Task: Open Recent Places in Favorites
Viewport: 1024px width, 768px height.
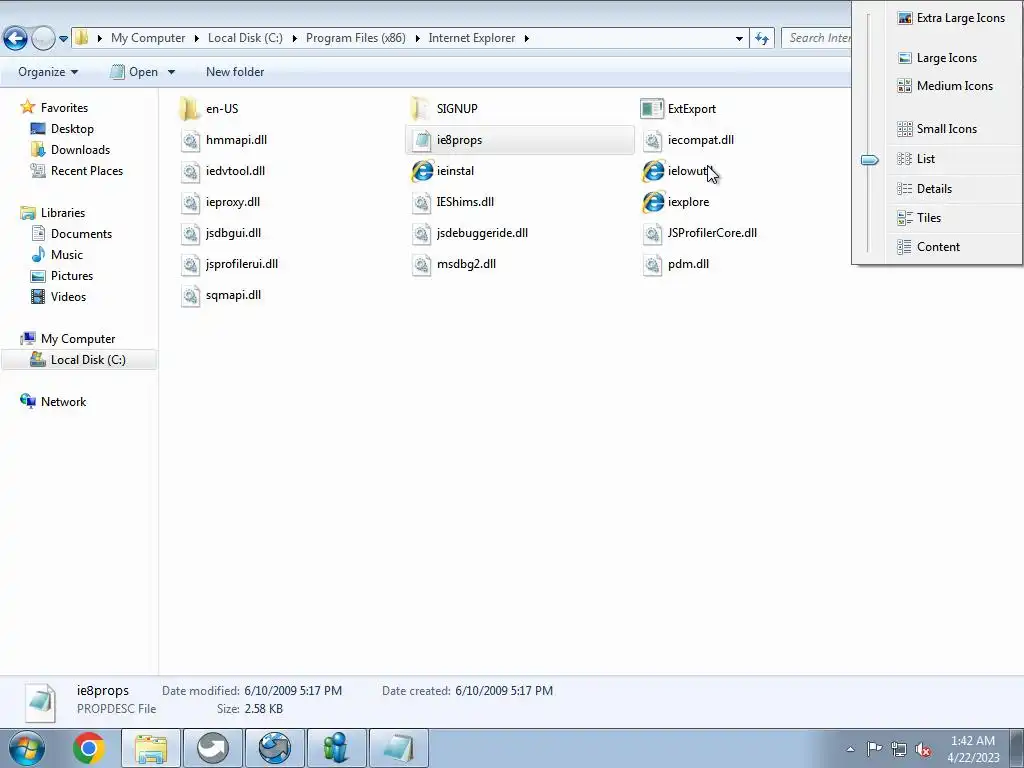Action: click(87, 171)
